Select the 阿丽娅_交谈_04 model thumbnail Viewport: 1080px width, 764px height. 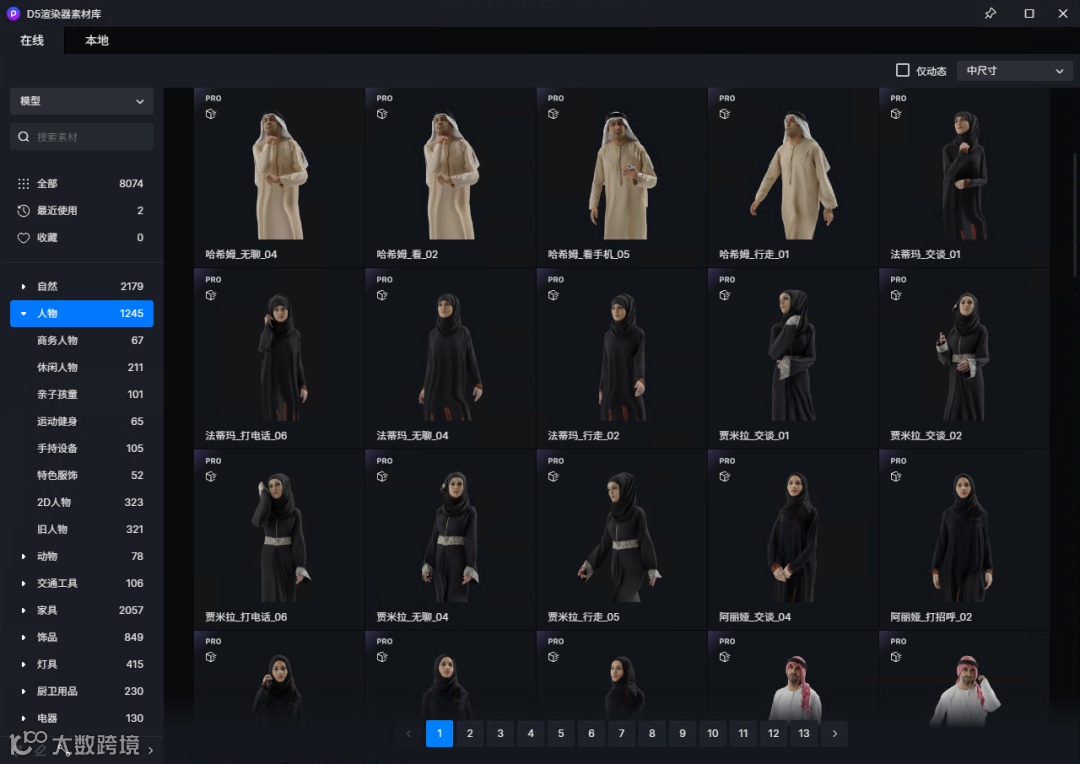coord(793,538)
